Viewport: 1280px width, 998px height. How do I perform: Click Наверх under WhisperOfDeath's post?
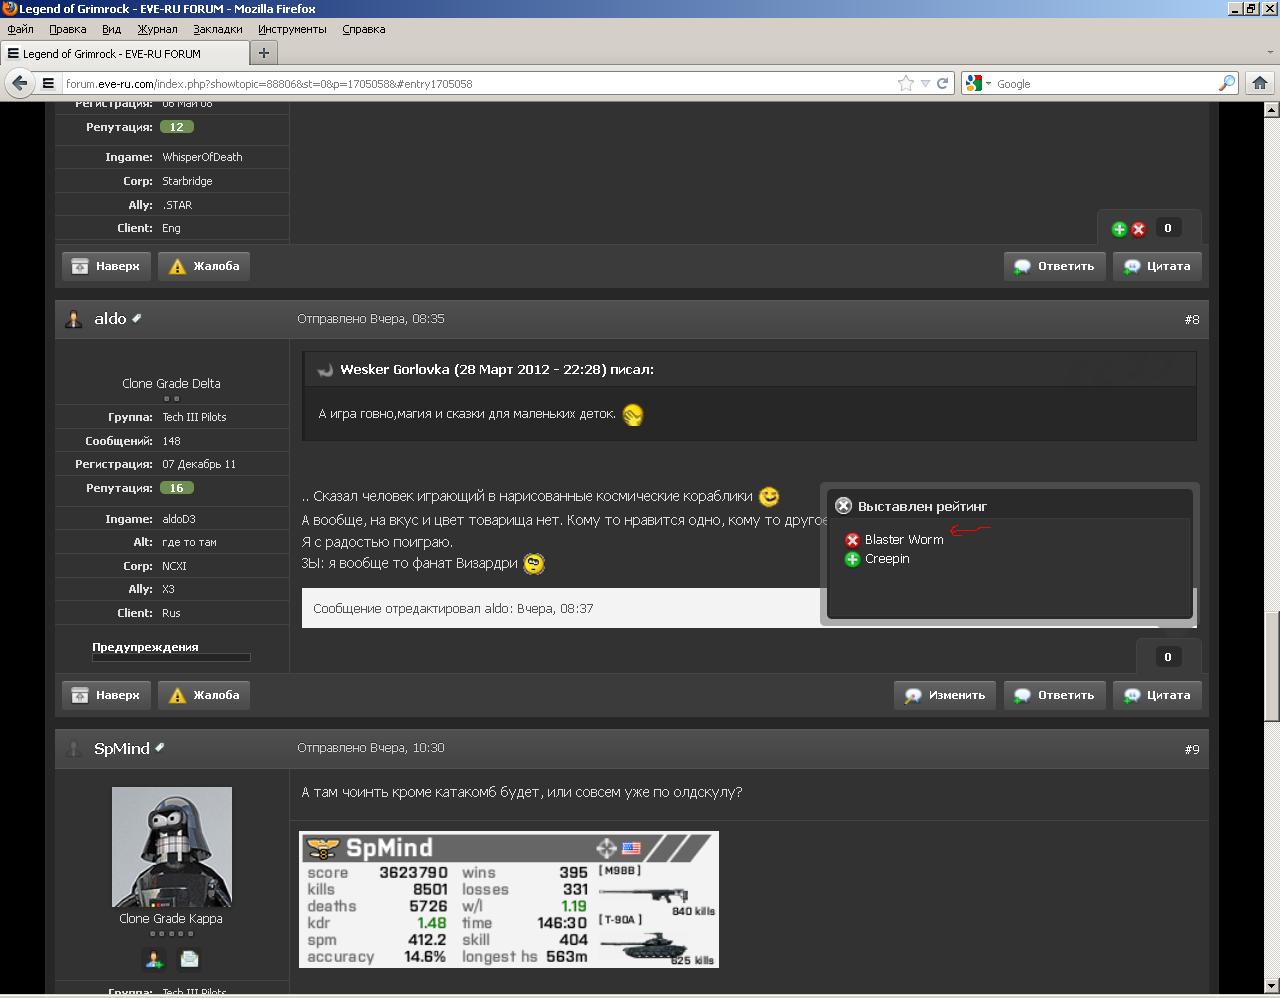(x=106, y=266)
